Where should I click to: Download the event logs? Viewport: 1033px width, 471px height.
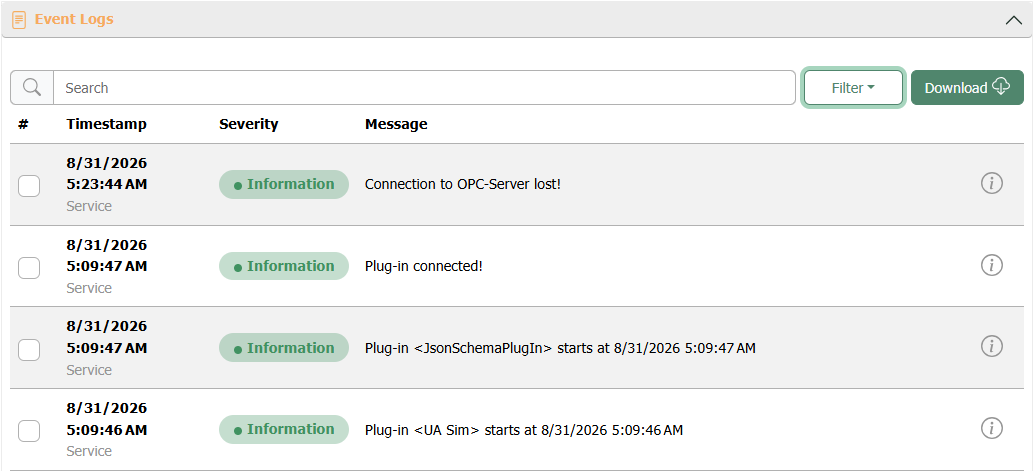pyautogui.click(x=967, y=88)
